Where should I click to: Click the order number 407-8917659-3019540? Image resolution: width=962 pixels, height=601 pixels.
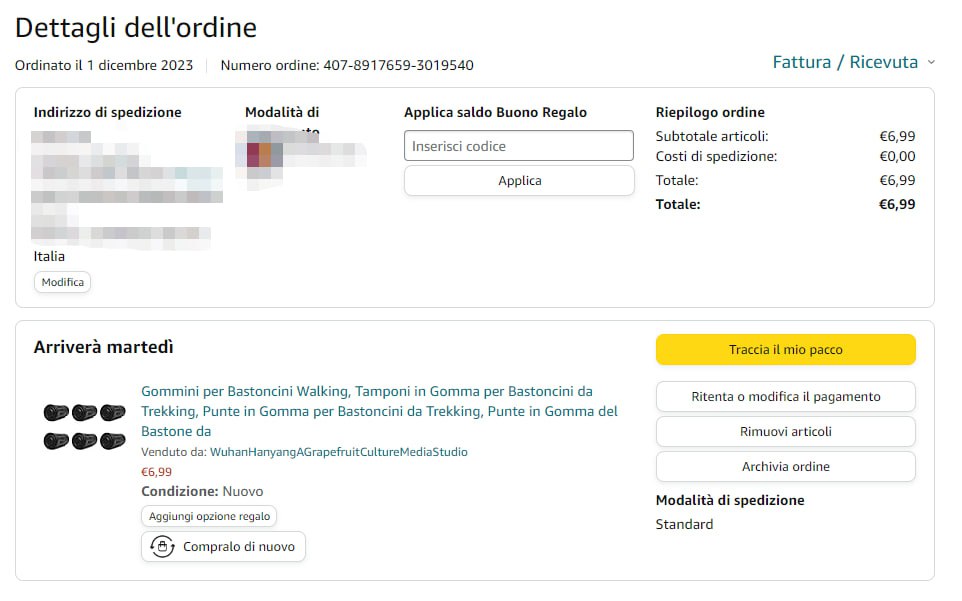coord(398,66)
